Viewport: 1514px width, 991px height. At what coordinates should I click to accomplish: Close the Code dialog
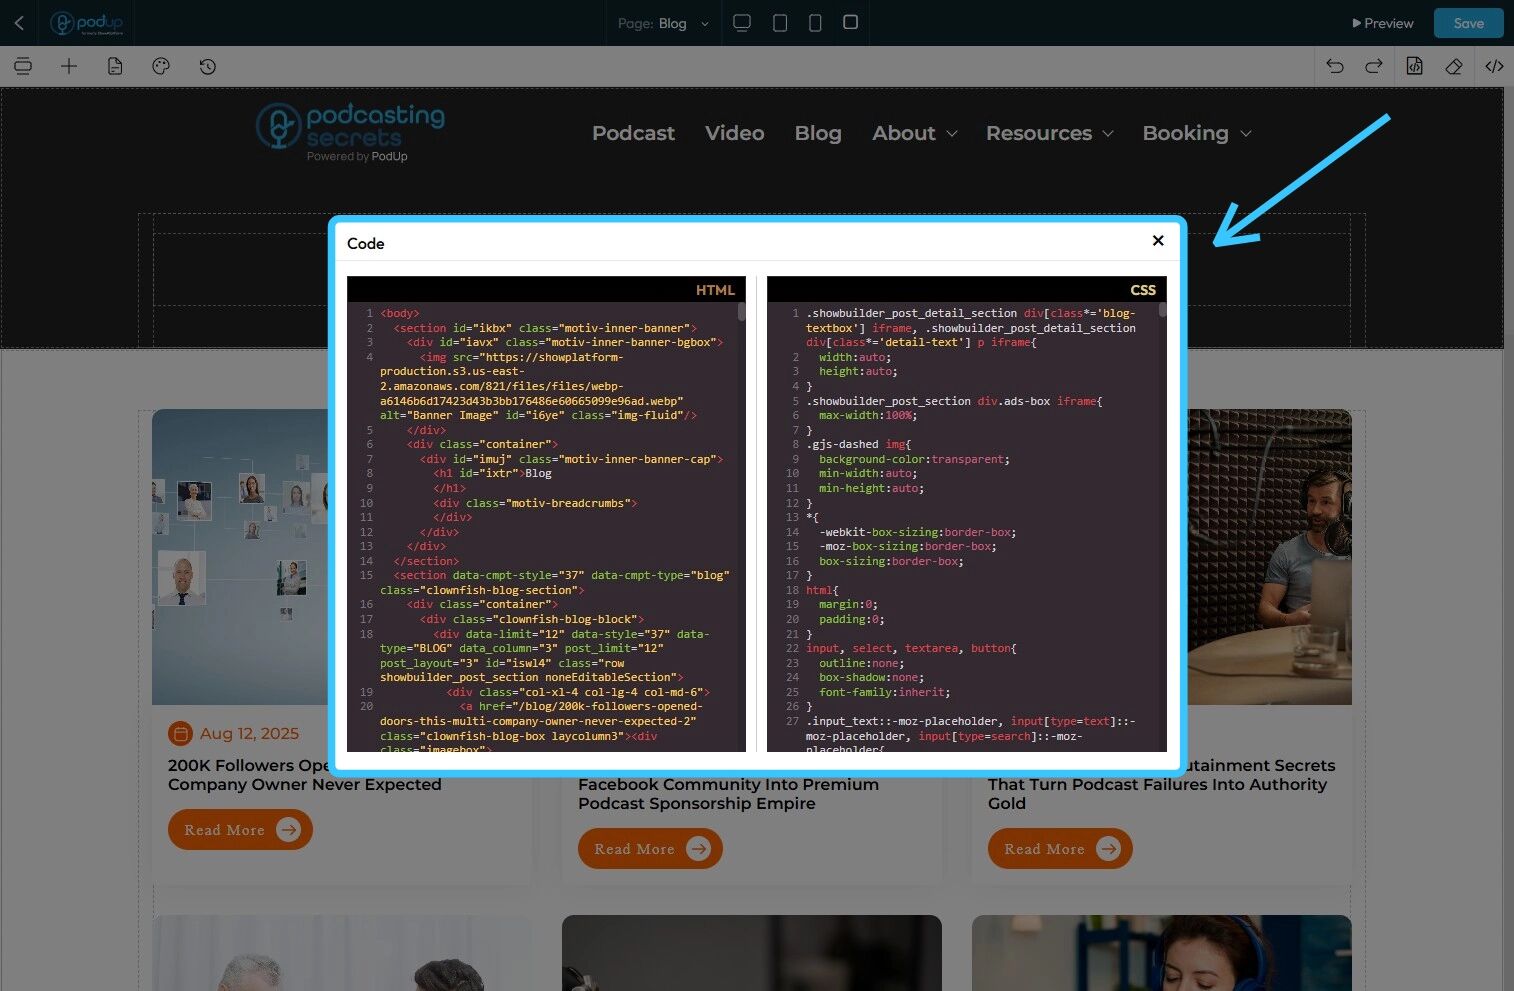(1158, 240)
